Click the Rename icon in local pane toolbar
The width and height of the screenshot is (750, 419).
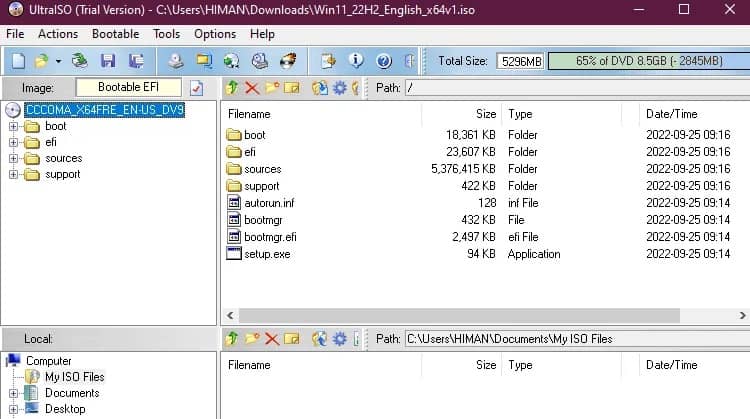[x=292, y=339]
